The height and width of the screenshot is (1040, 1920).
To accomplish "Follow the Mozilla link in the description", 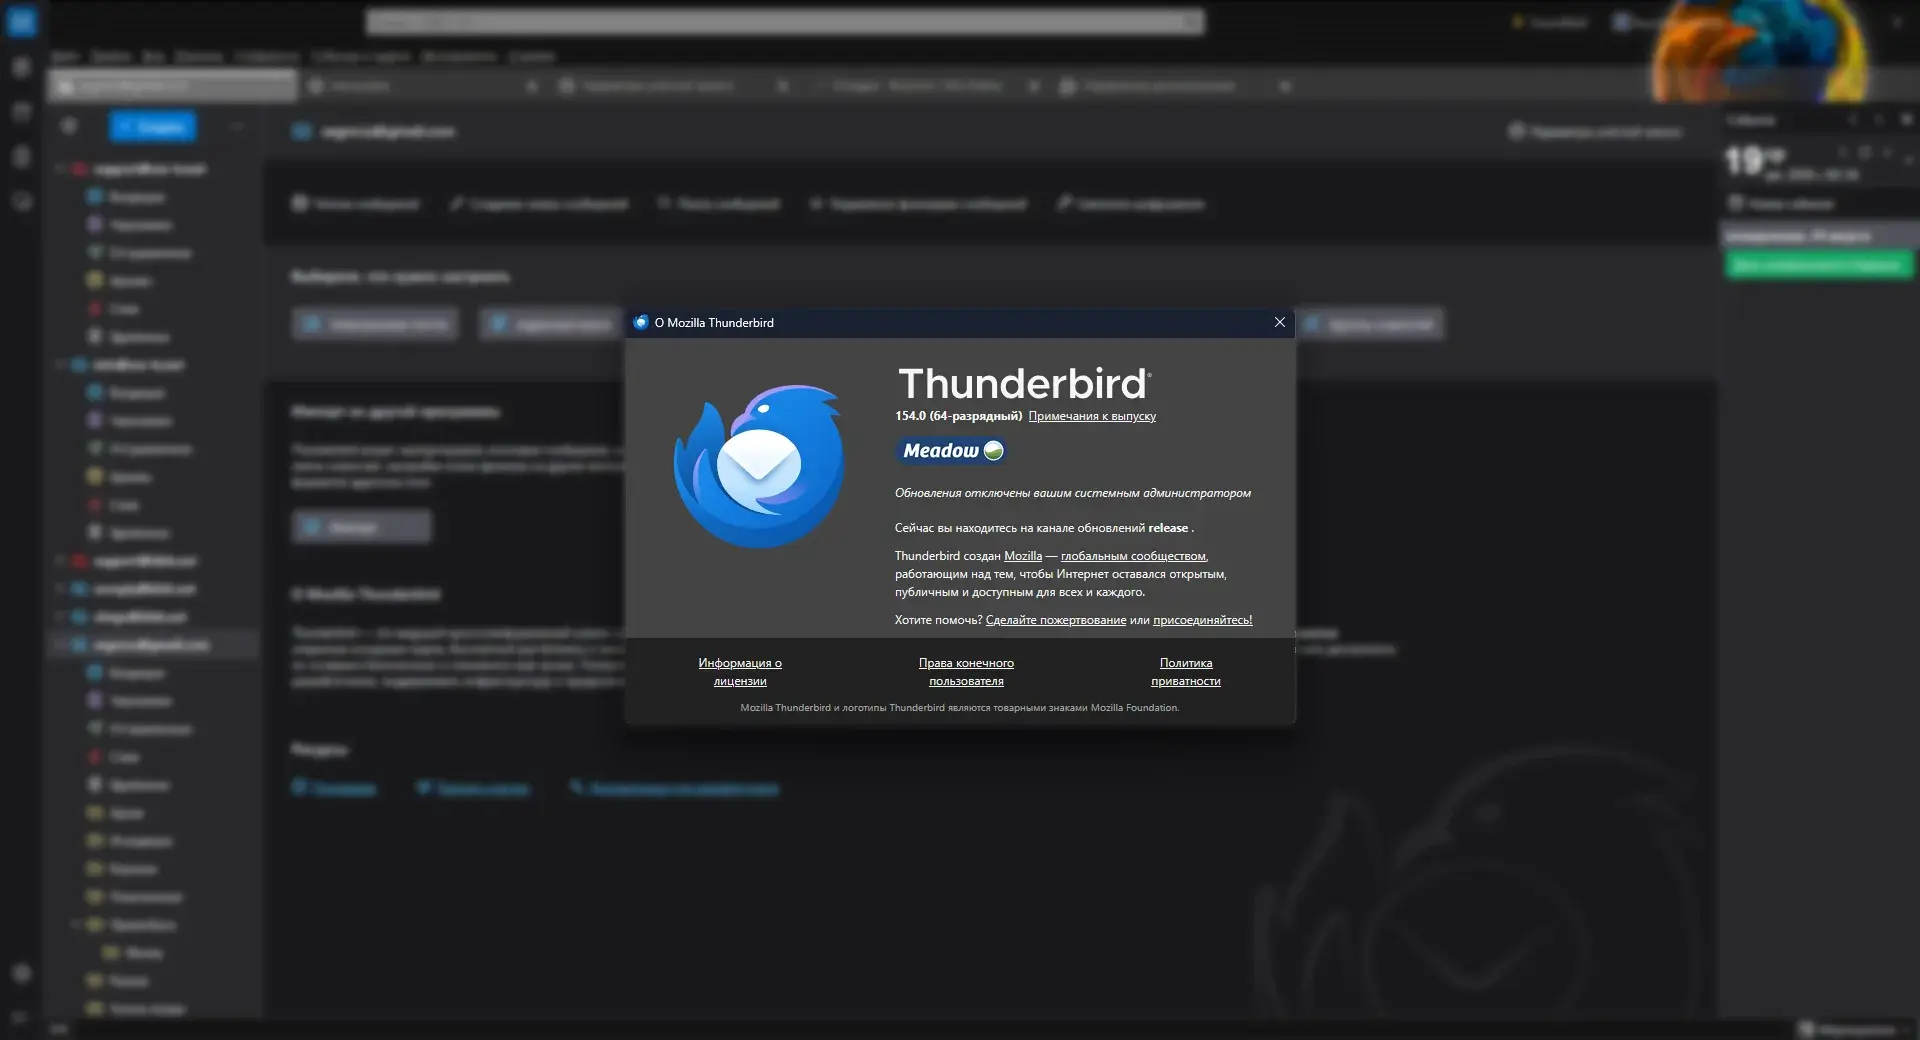I will click(x=1023, y=556).
